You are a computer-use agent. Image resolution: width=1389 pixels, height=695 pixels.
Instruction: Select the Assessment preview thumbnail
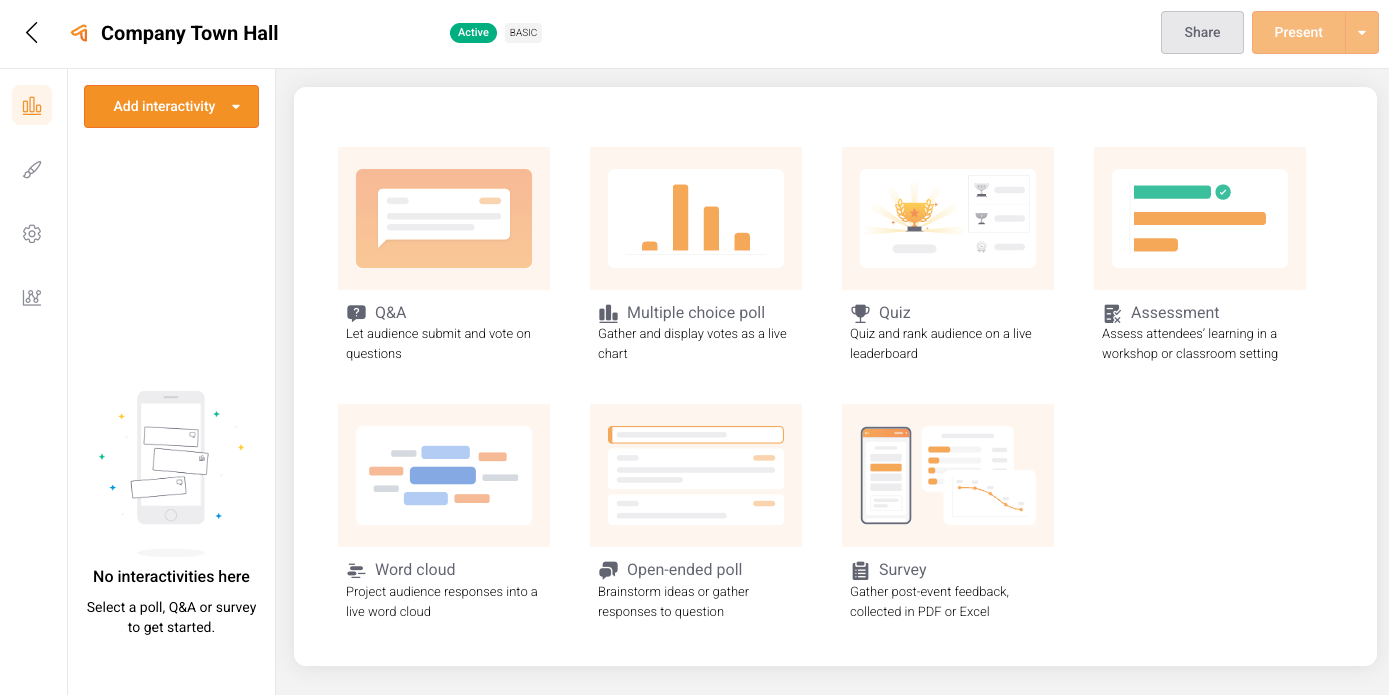click(x=1200, y=218)
